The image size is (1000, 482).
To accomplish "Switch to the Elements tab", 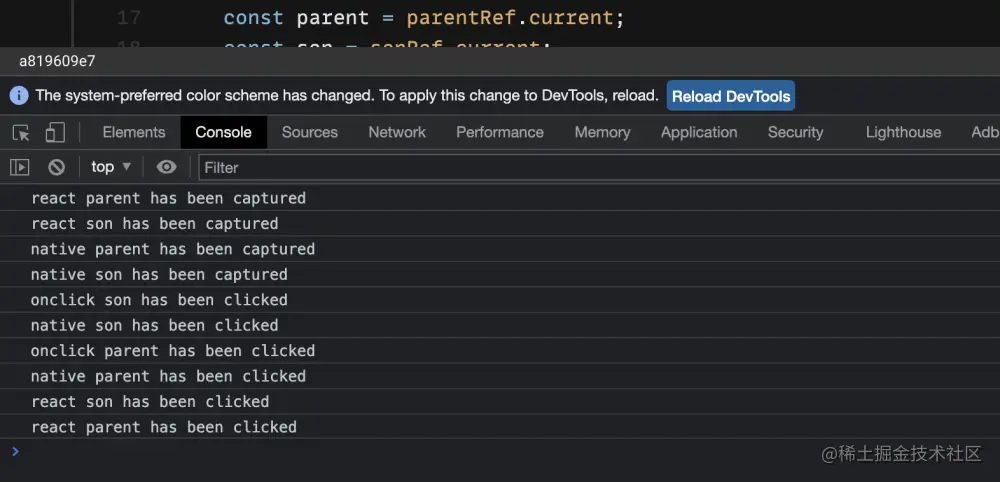I will [133, 132].
